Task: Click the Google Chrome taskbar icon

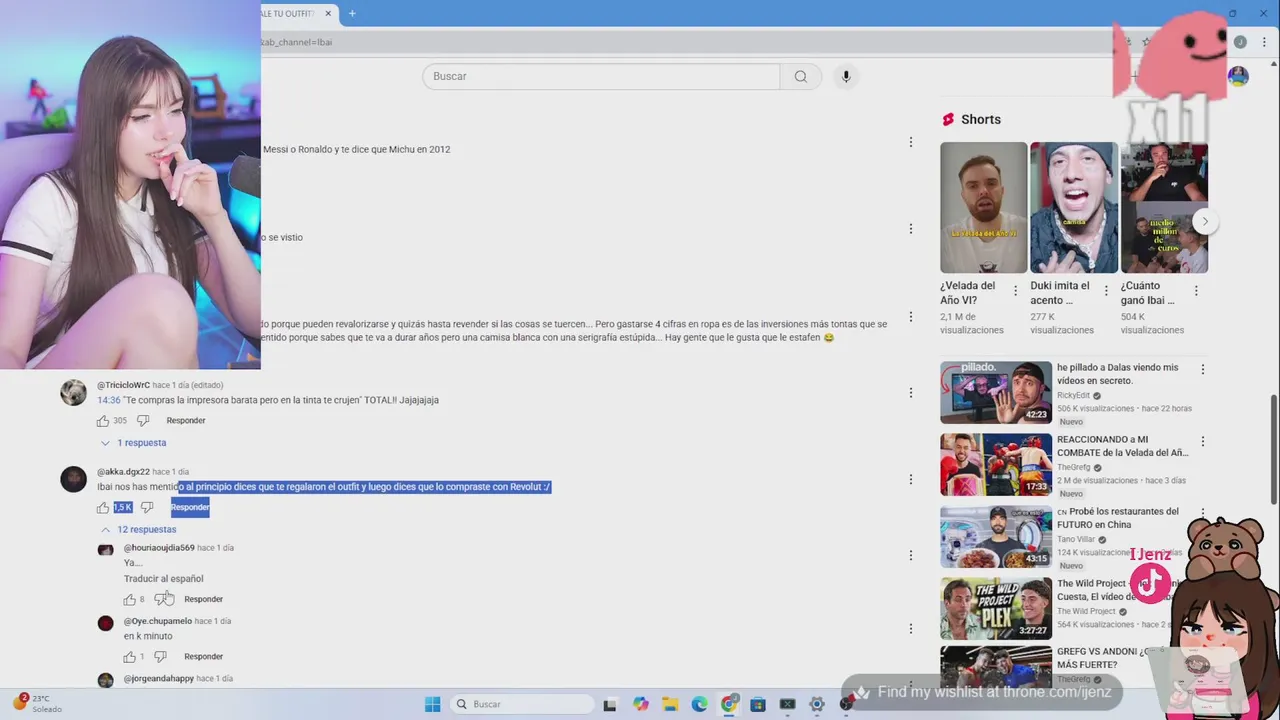Action: tap(729, 704)
